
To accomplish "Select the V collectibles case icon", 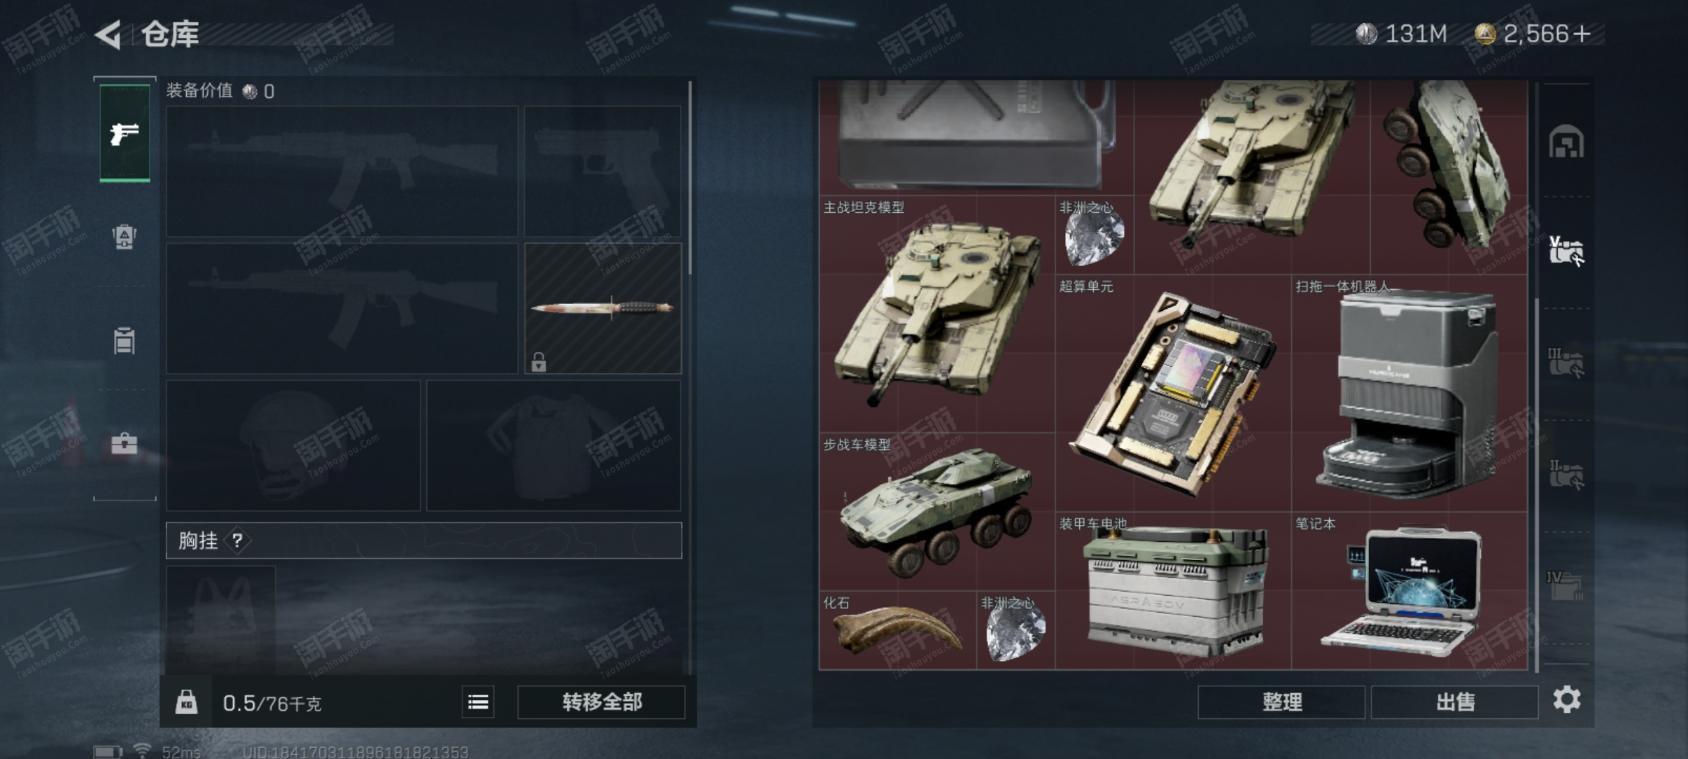I will [1566, 250].
